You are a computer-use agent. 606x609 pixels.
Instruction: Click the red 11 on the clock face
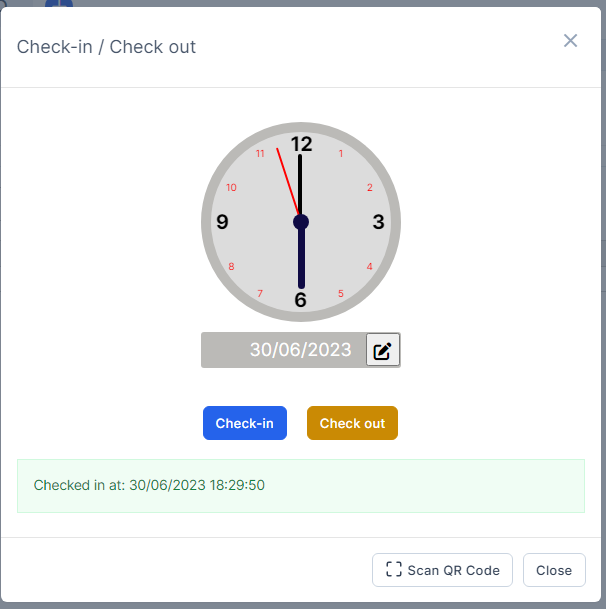[x=260, y=154]
